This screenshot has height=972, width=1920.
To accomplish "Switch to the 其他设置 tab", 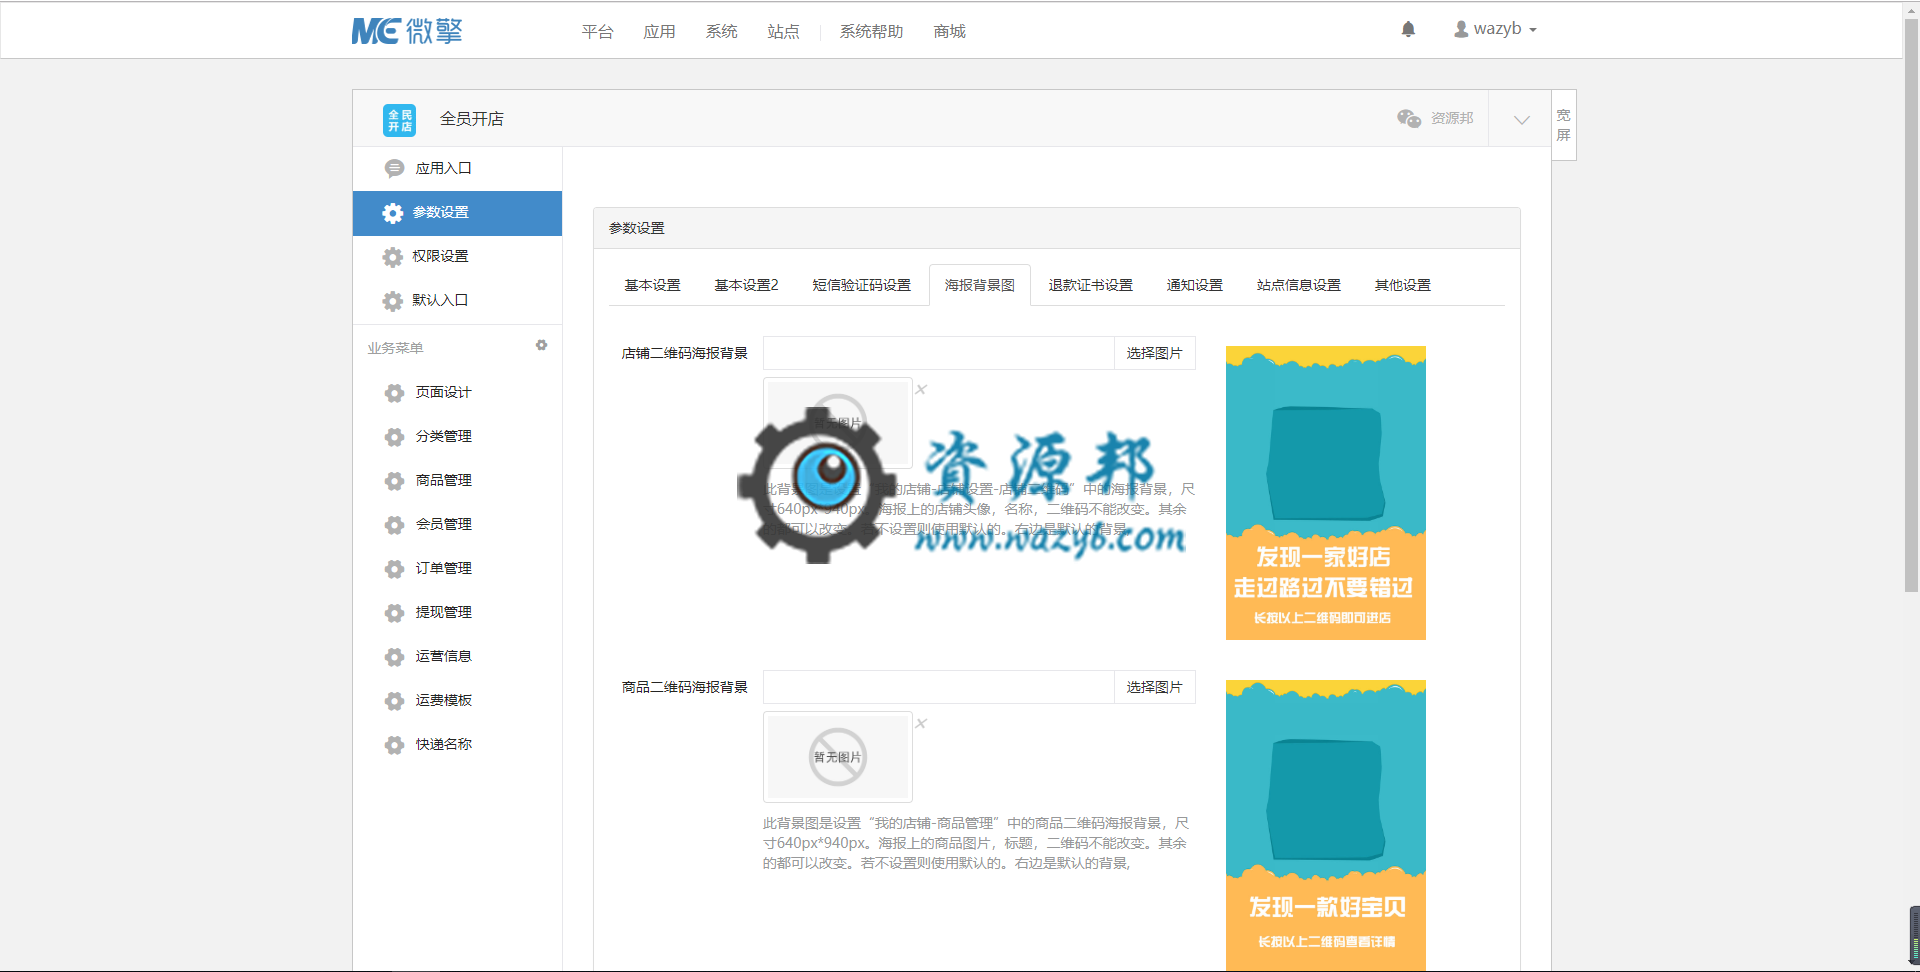I will point(1402,285).
